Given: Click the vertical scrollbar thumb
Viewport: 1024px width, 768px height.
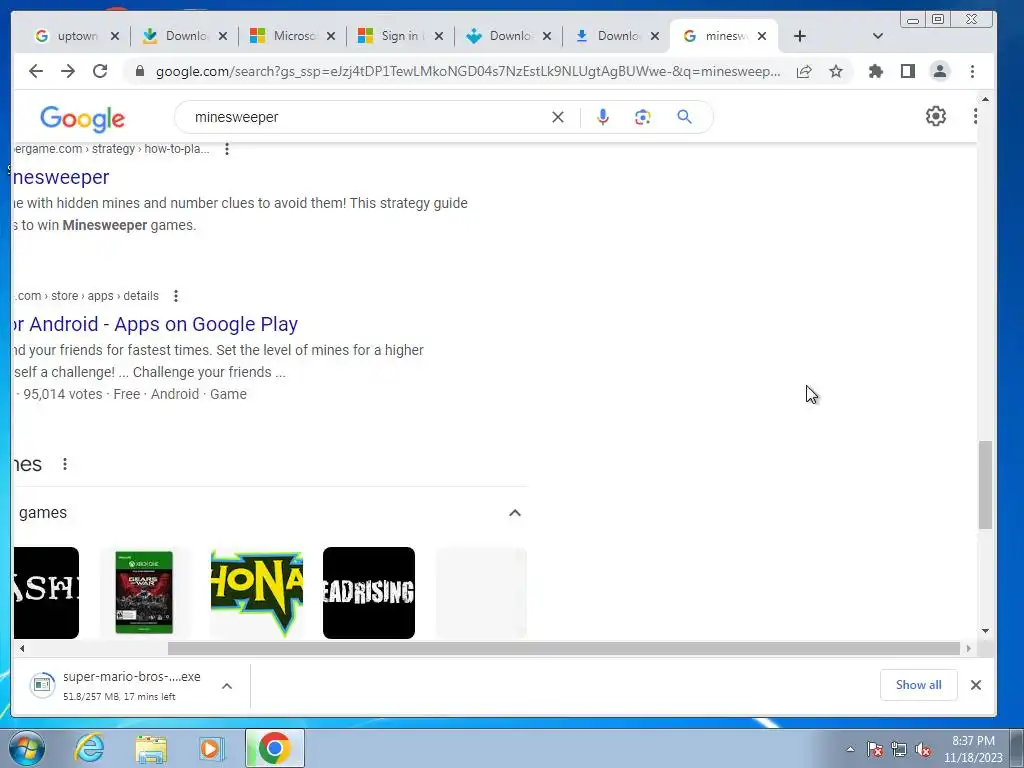Looking at the screenshot, I should (985, 485).
